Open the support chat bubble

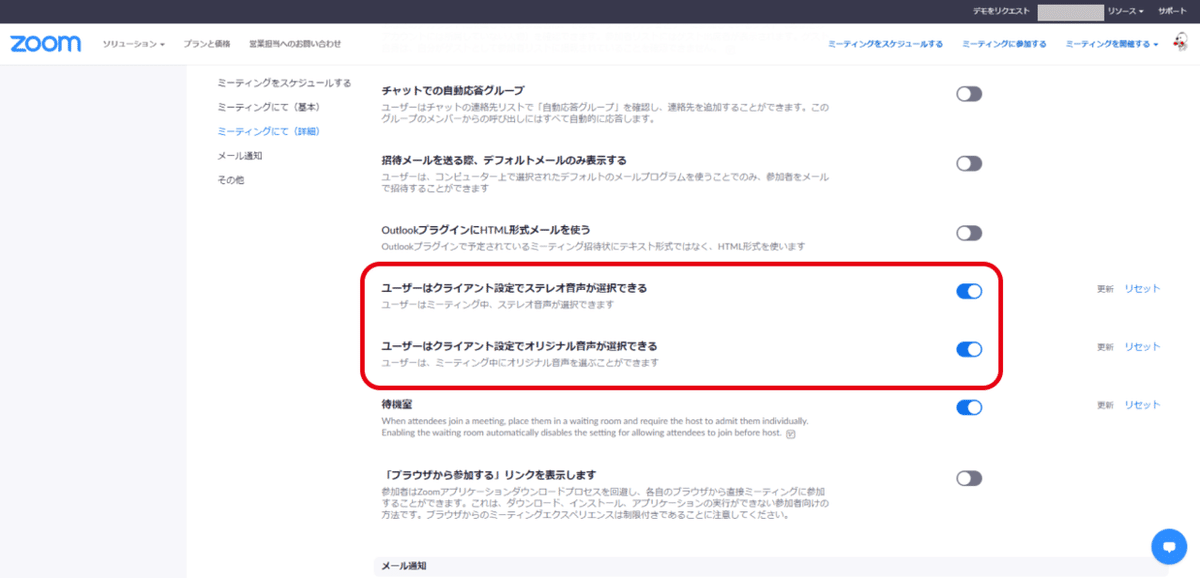[x=1168, y=546]
